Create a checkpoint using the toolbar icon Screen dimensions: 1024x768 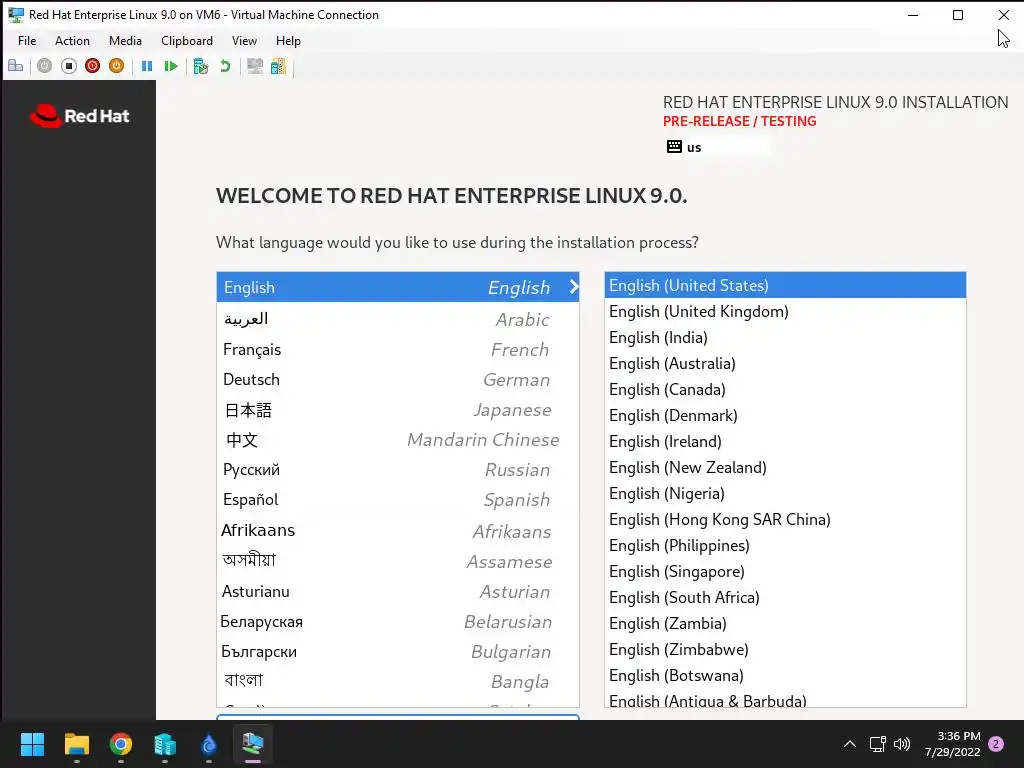(x=200, y=66)
